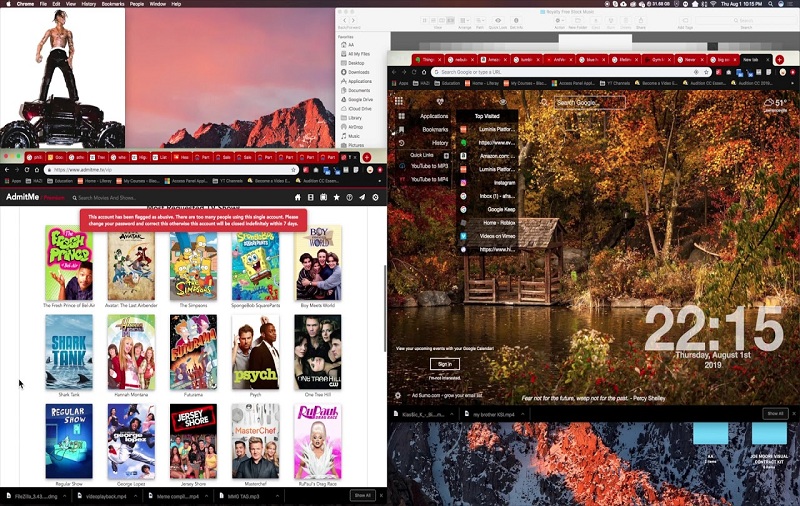Image resolution: width=800 pixels, height=506 pixels.
Task: Open the Action gear dropdown in Finder
Action: coord(560,21)
